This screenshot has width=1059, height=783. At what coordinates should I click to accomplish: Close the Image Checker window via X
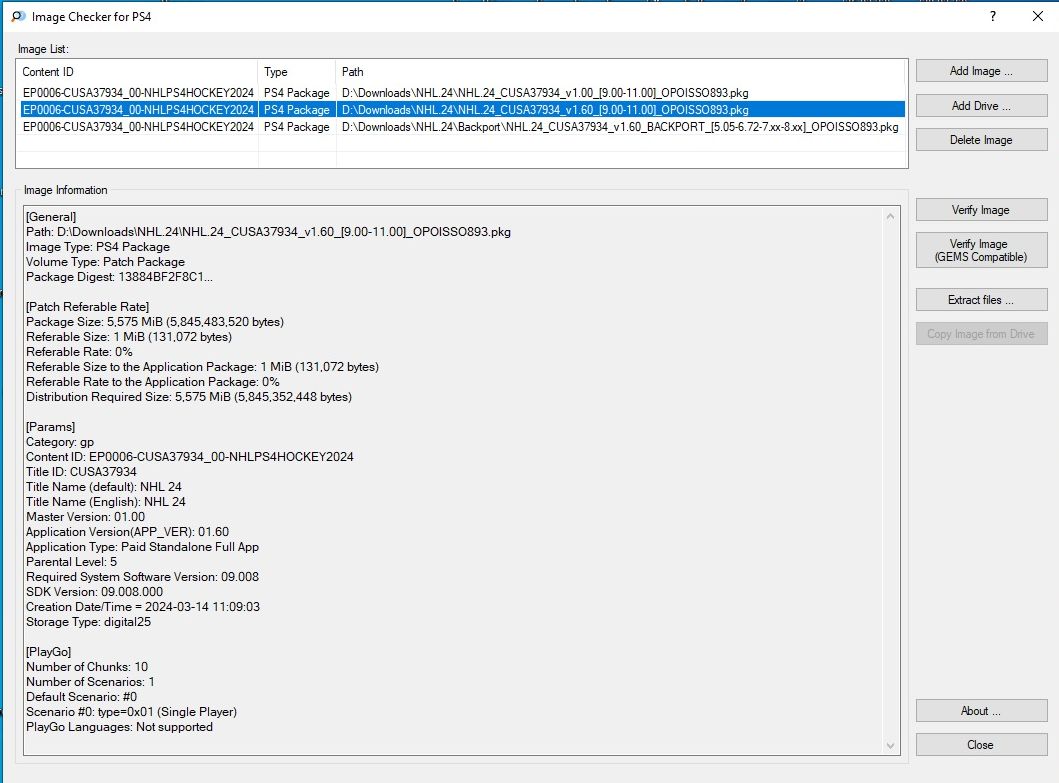1038,16
